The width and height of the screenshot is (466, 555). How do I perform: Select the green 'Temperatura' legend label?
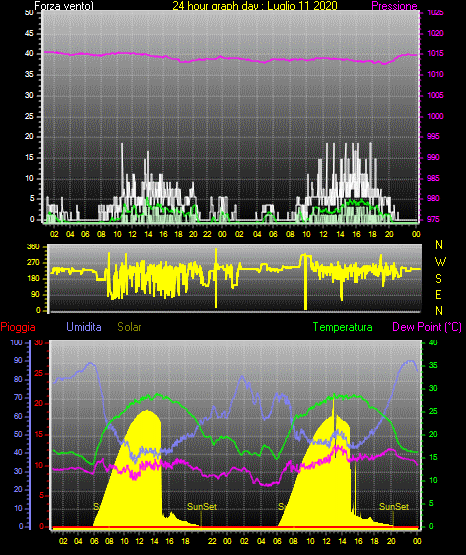343,327
